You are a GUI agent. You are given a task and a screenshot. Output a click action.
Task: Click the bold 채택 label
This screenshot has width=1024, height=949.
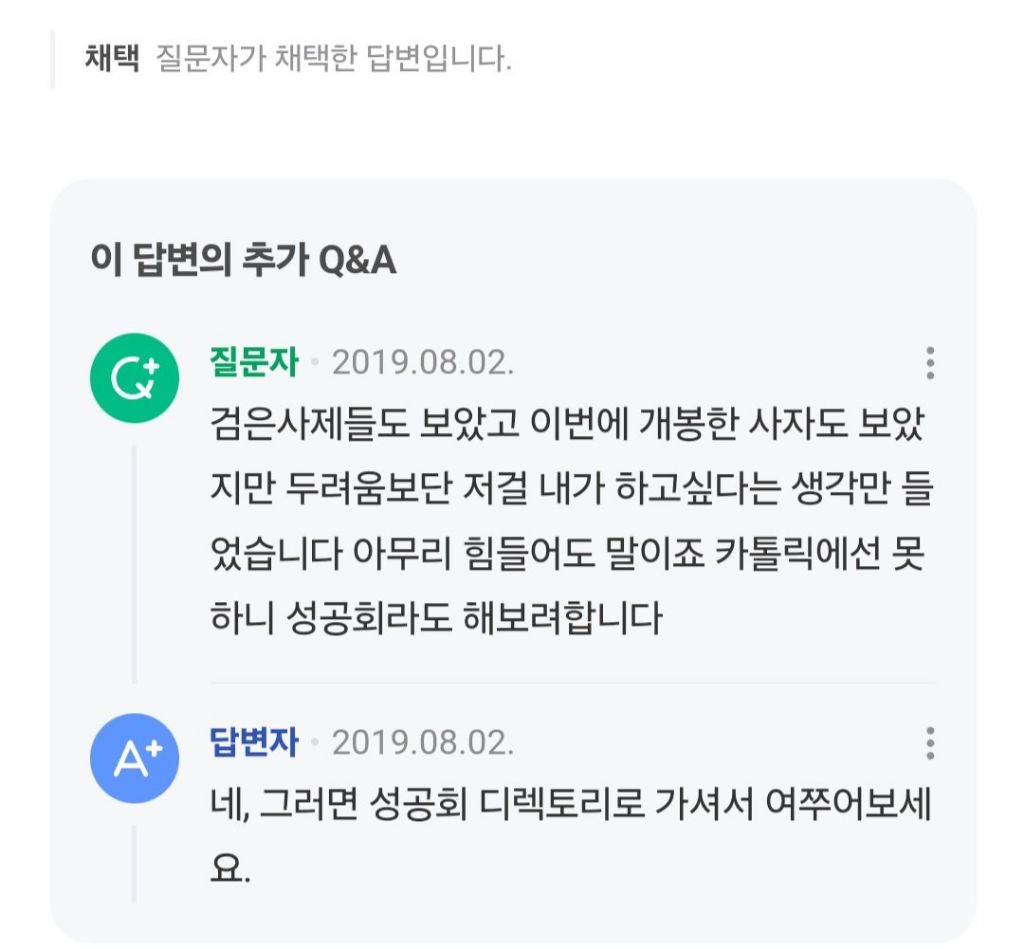112,57
